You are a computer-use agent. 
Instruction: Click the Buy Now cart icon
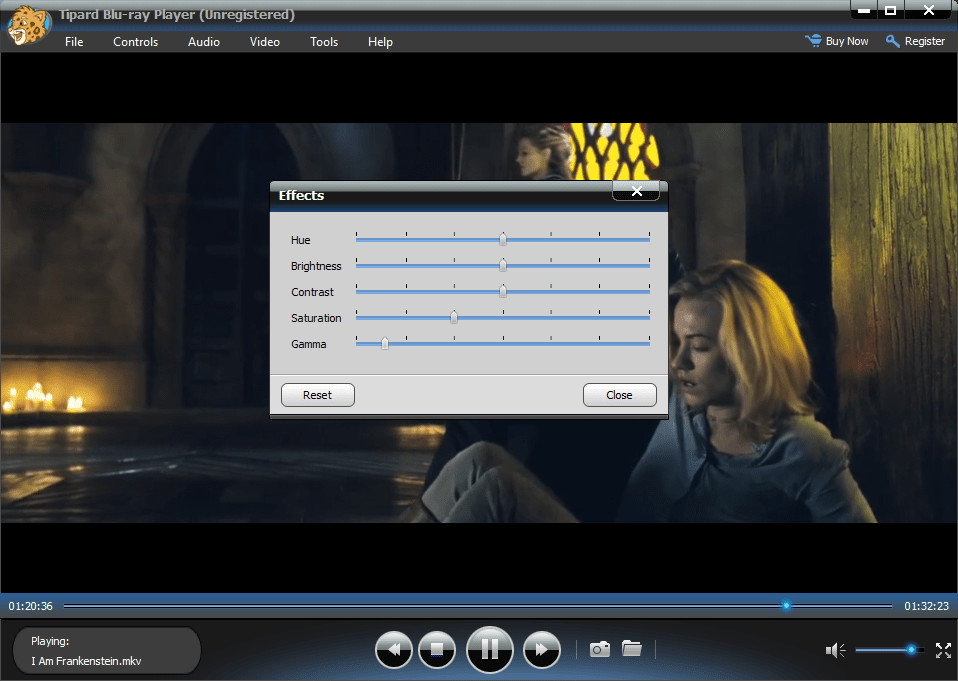813,41
